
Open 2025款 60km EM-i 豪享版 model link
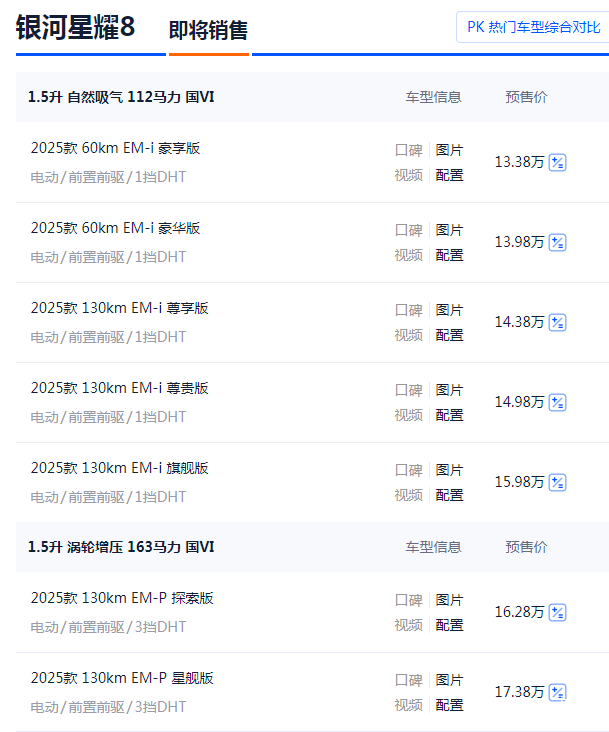coord(115,148)
